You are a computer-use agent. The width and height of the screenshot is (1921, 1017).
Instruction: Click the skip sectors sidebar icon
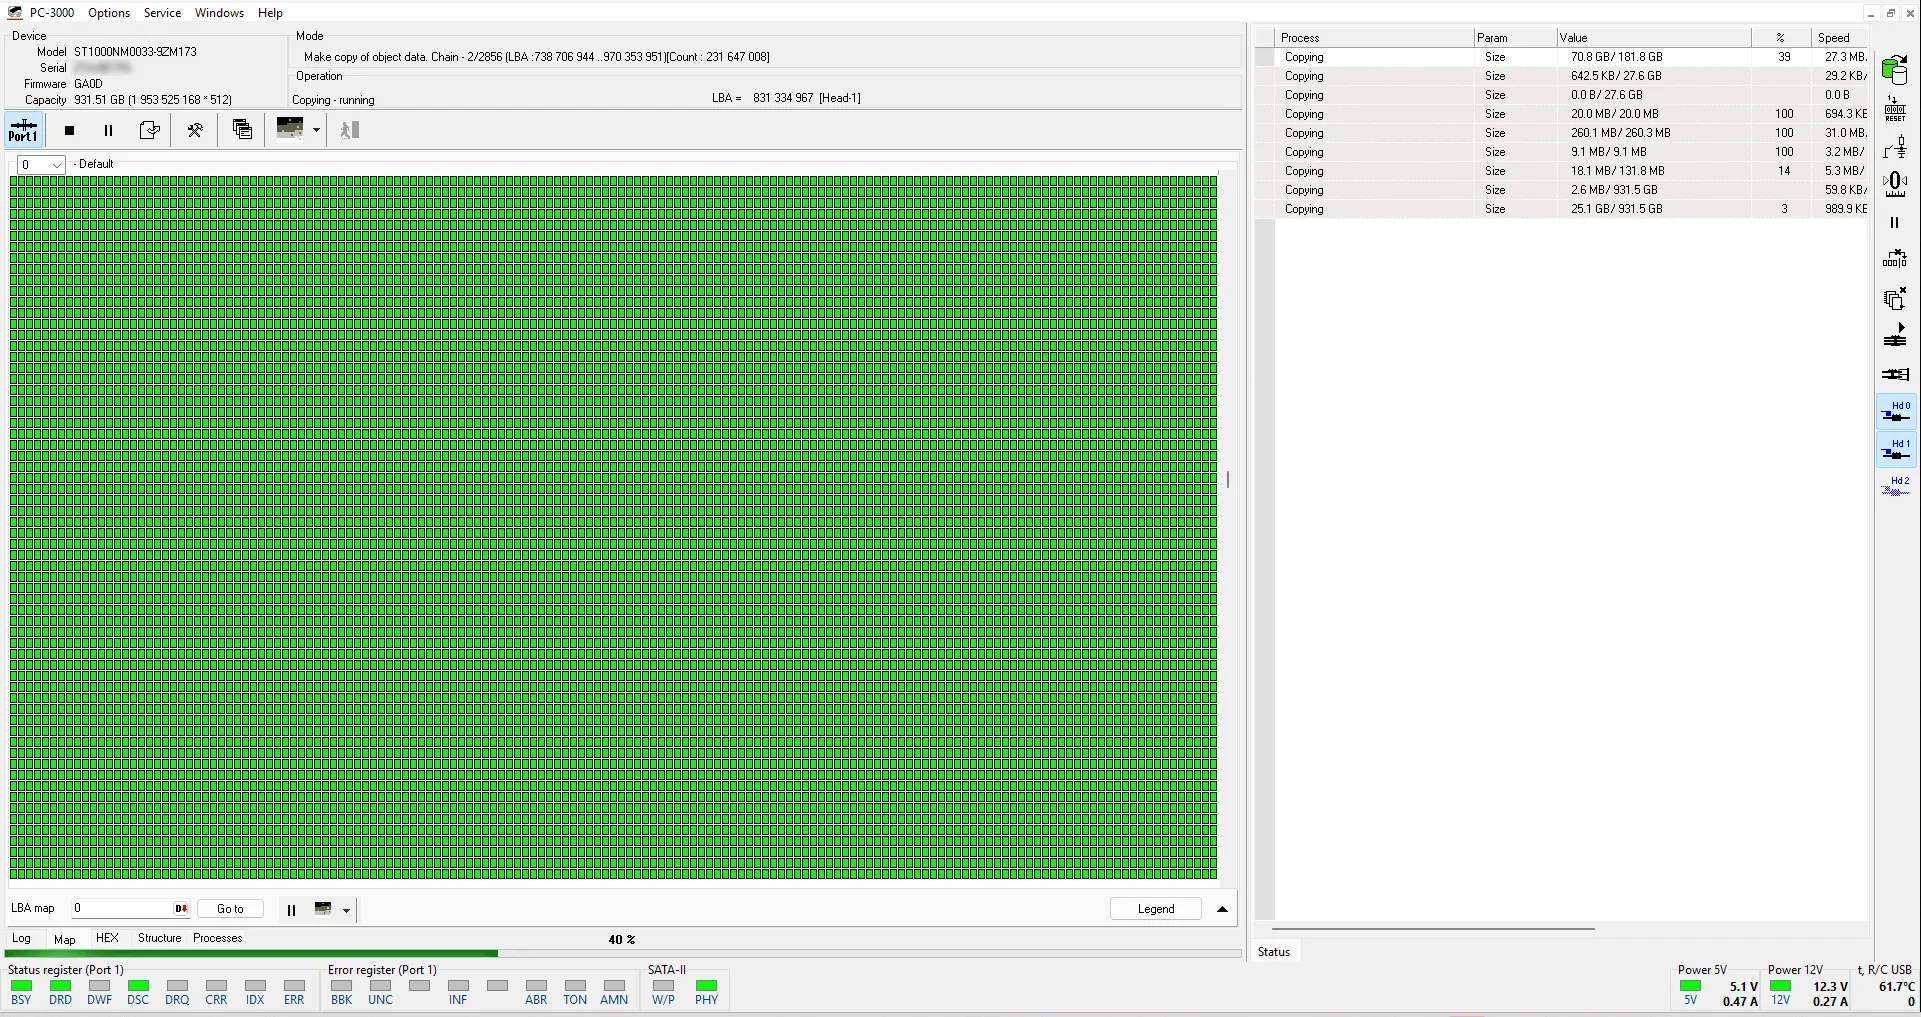point(1895,259)
